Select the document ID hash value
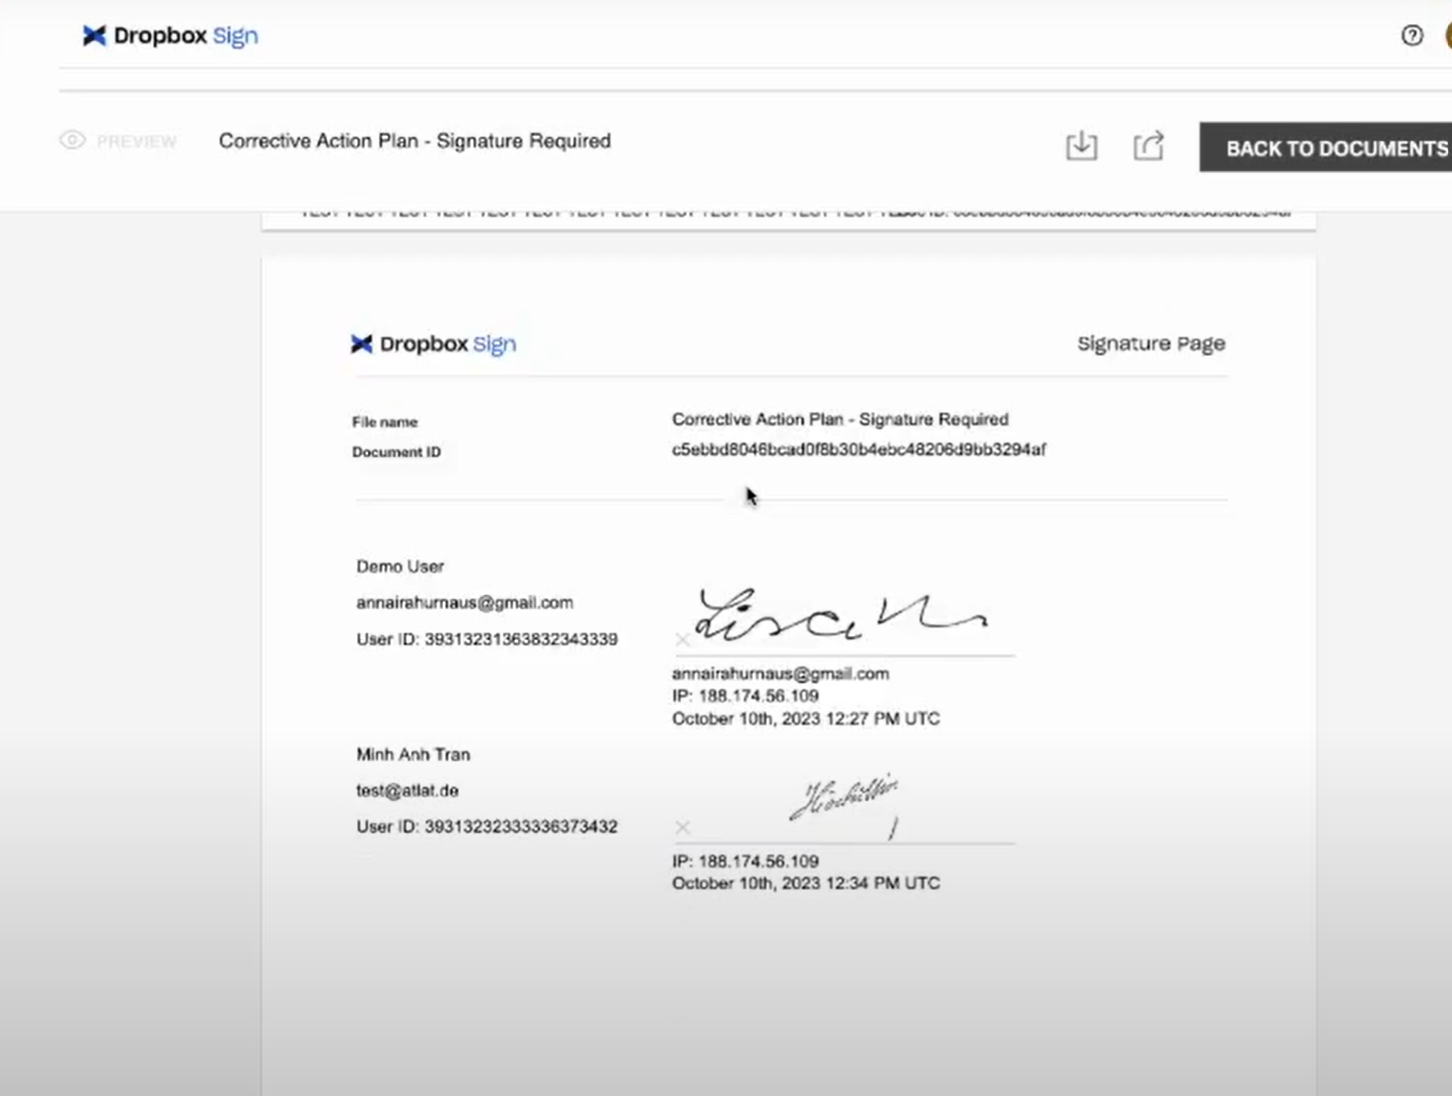Screen dimensions: 1452x1096 859,450
